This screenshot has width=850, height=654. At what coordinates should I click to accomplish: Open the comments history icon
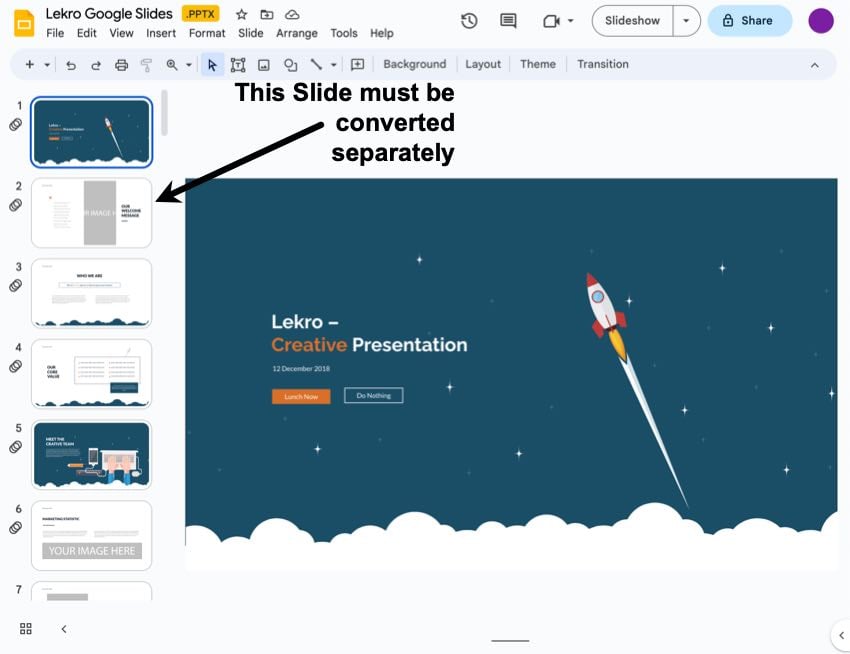(508, 21)
